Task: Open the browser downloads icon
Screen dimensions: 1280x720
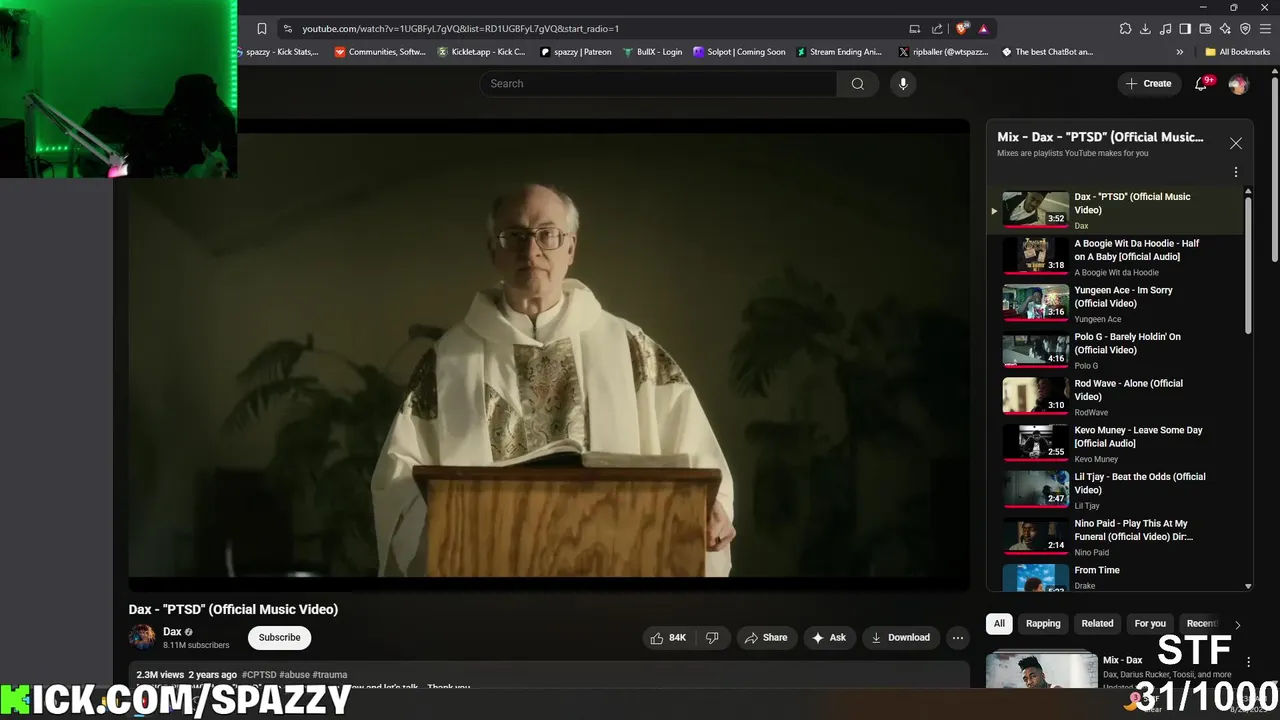Action: pos(1145,29)
